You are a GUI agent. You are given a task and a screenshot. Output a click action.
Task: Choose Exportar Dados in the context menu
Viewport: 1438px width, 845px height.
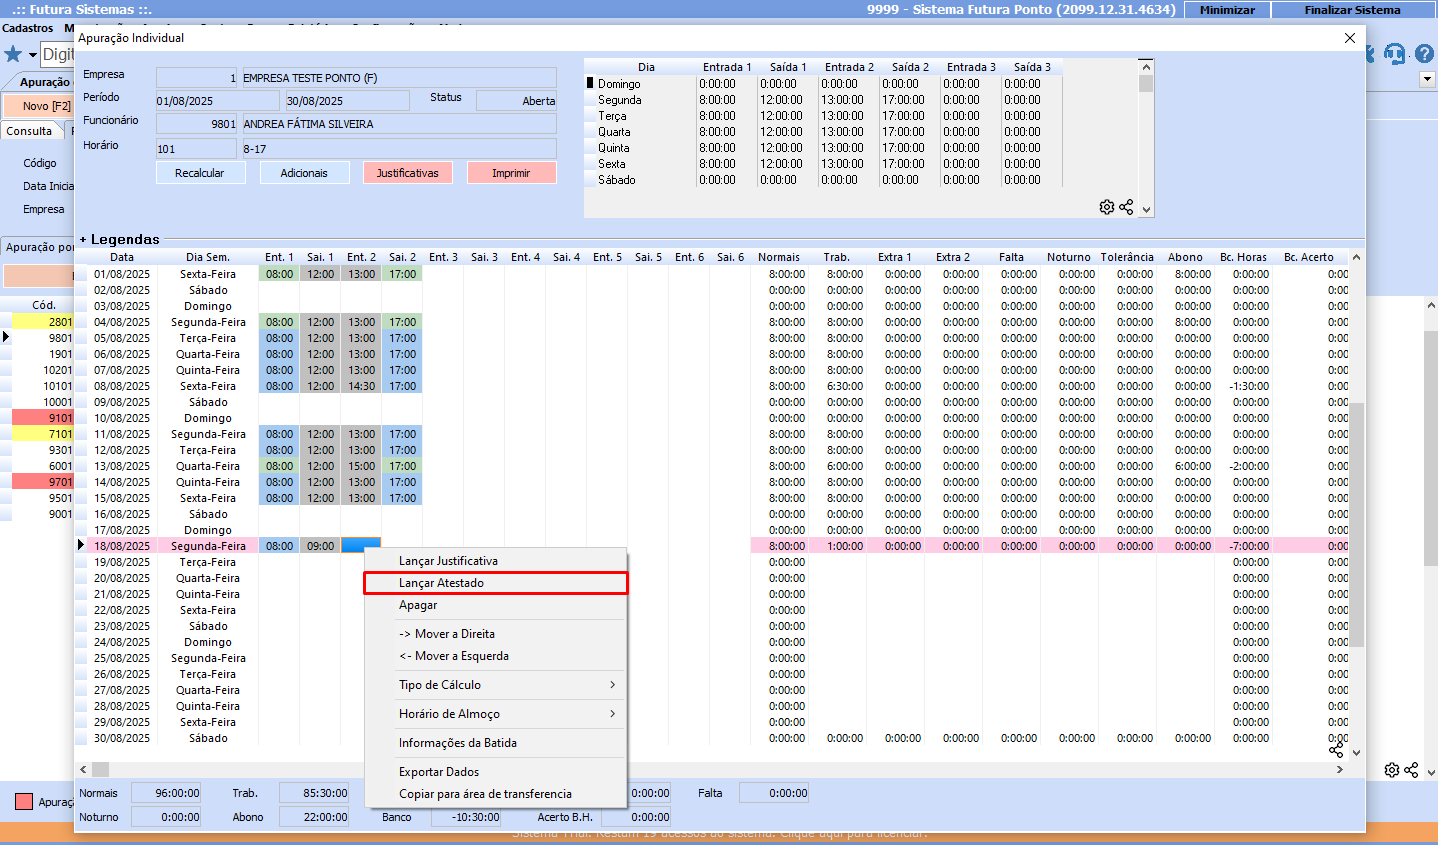[x=439, y=772]
